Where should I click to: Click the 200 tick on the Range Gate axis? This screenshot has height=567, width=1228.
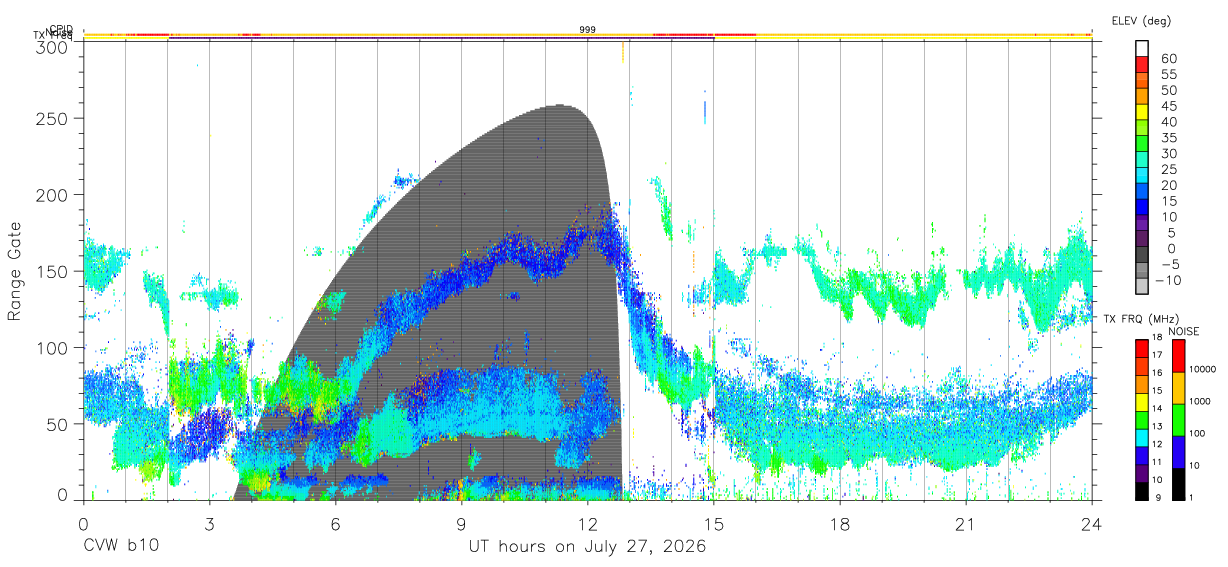tap(50, 194)
